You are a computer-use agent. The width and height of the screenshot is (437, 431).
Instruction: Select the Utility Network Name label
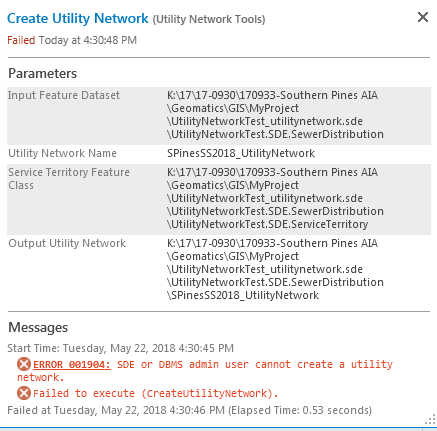point(62,153)
